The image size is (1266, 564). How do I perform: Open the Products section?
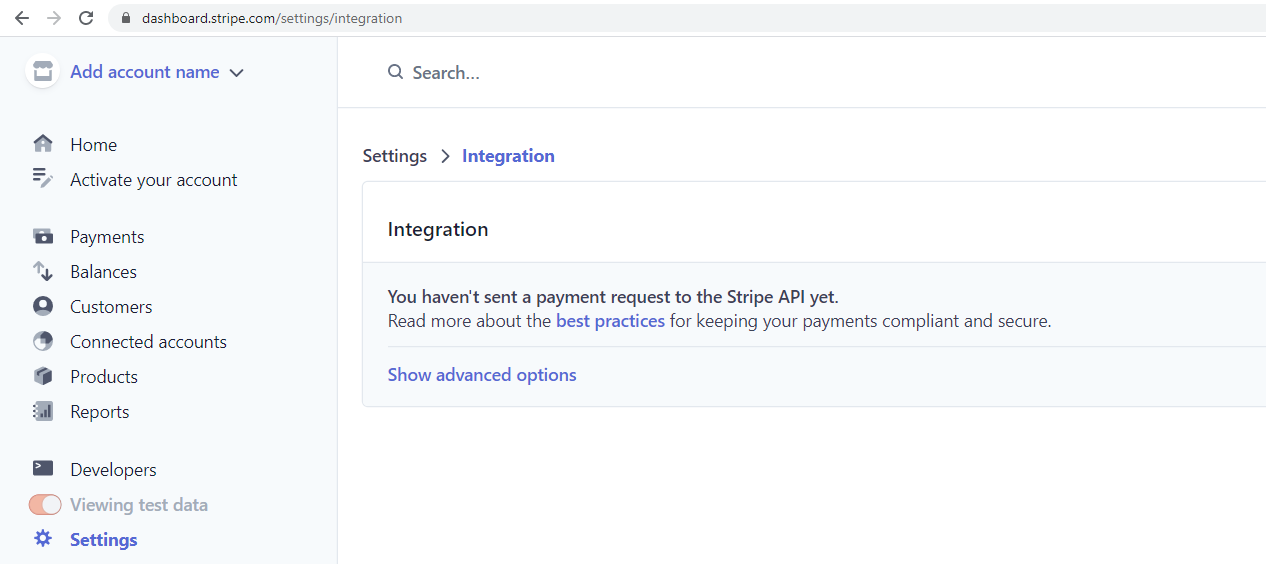(x=104, y=377)
